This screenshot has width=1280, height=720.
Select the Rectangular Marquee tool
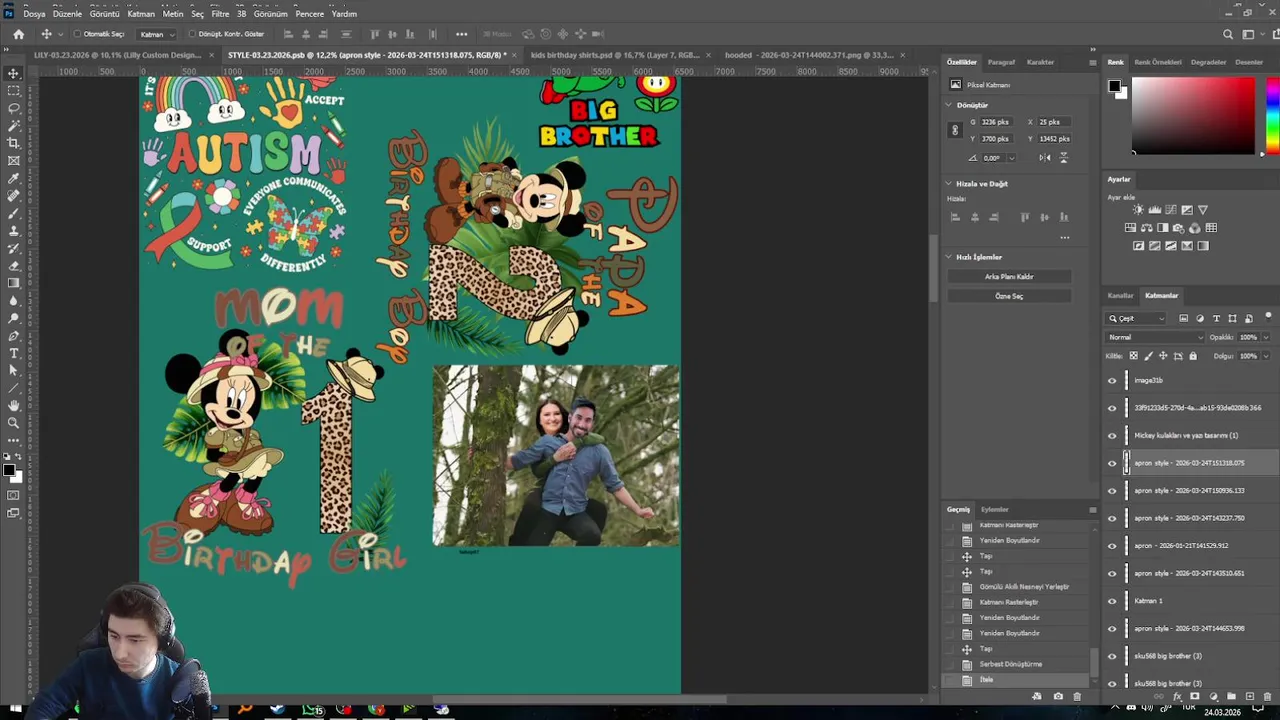(x=14, y=91)
